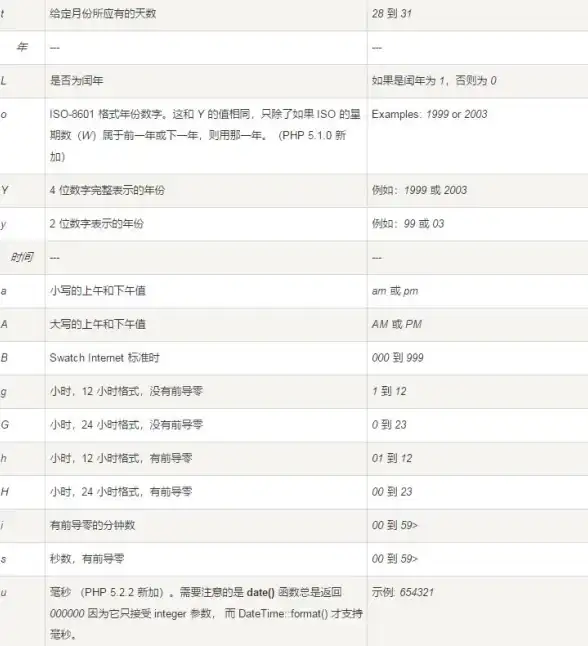Click '小时，12 小时格式，有前导零'
This screenshot has height=646, width=588.
[x=121, y=458]
